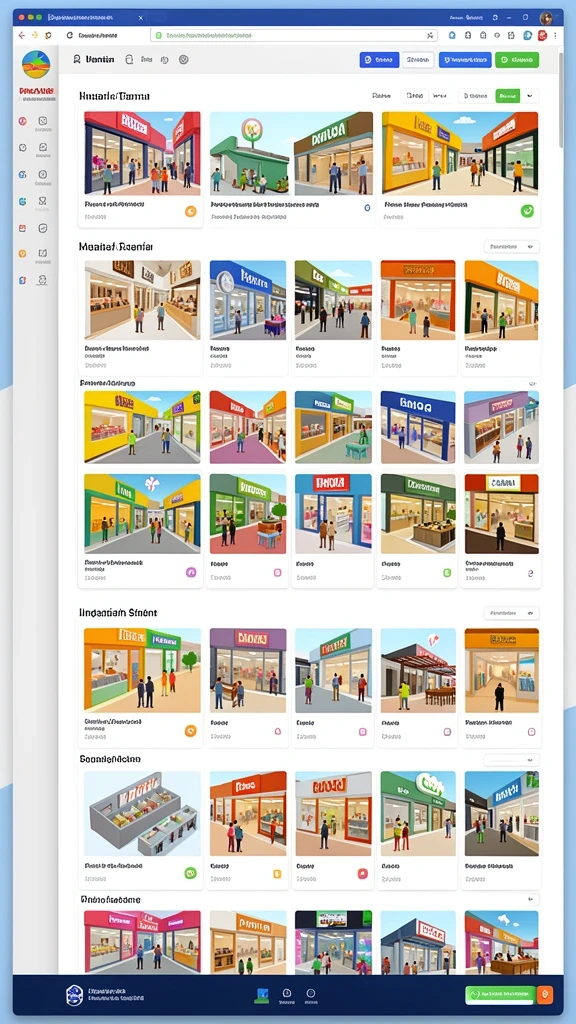Screen dimensions: 576x1024
Task: Click the wide green button in bottom bar
Action: tap(500, 995)
